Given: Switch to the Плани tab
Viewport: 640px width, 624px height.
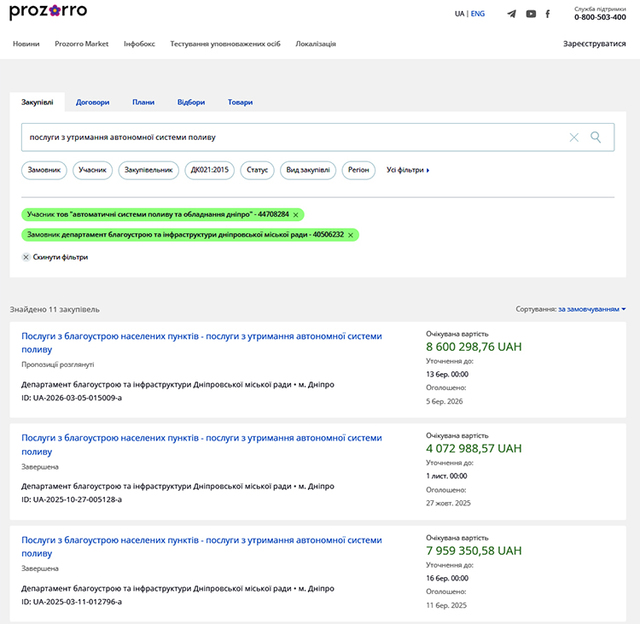Looking at the screenshot, I should 143,102.
